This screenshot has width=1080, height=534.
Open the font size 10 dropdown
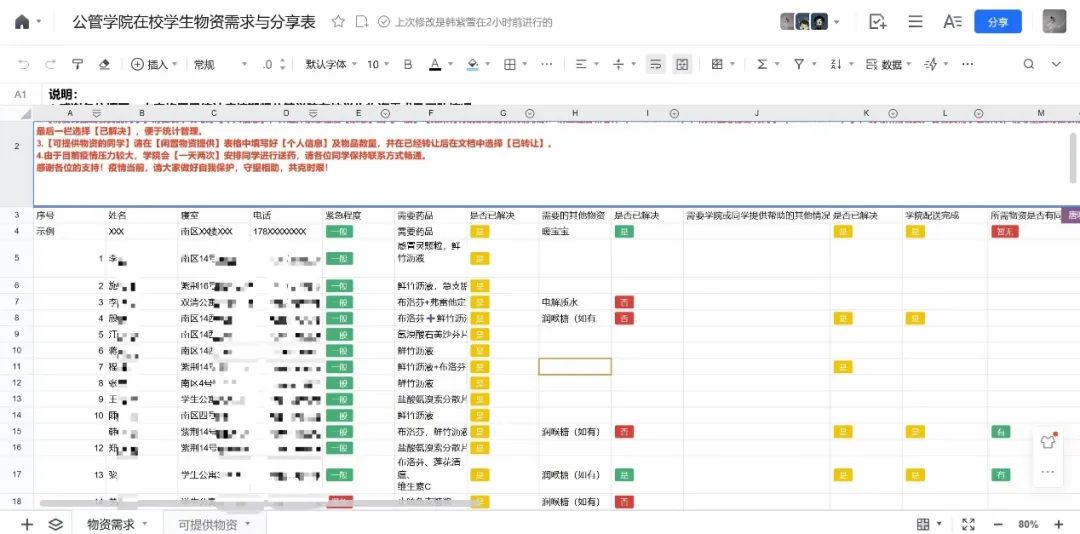378,64
